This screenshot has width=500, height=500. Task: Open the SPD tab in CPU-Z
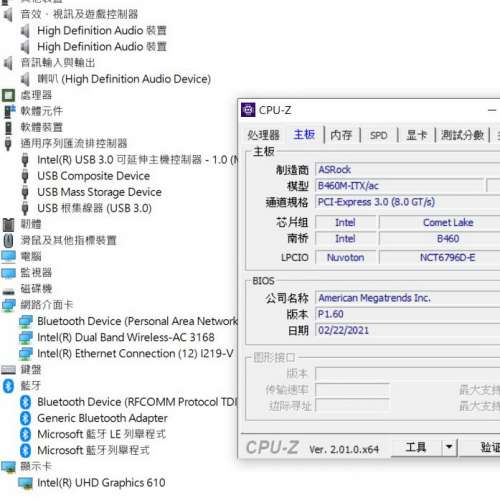378,135
